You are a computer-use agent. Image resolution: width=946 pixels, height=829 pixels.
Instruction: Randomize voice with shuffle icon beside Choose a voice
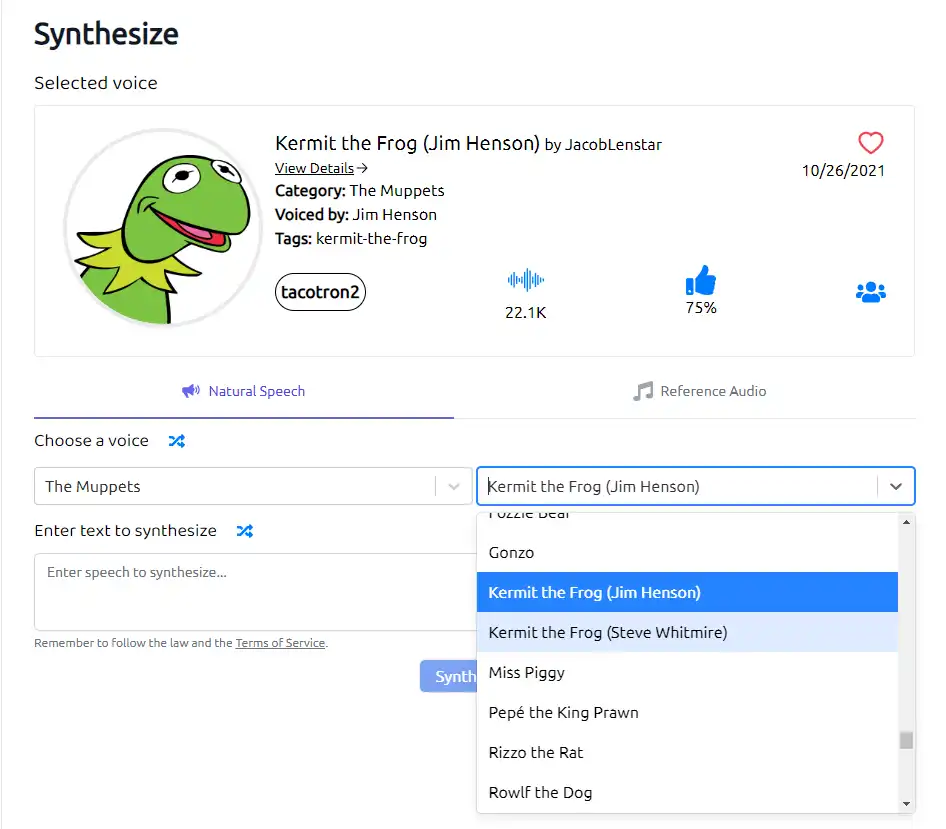tap(177, 441)
